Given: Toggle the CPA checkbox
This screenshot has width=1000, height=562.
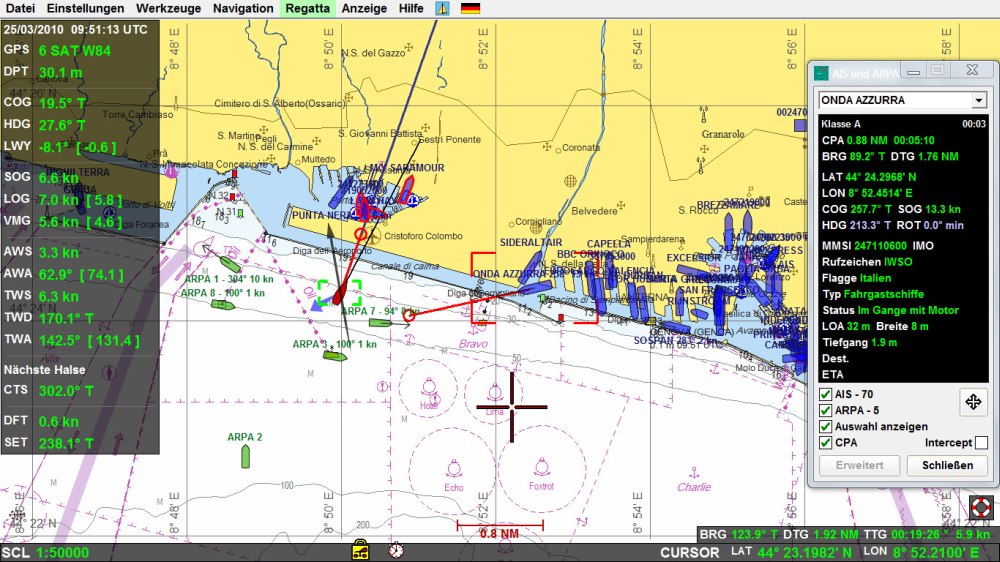Looking at the screenshot, I should (825, 442).
